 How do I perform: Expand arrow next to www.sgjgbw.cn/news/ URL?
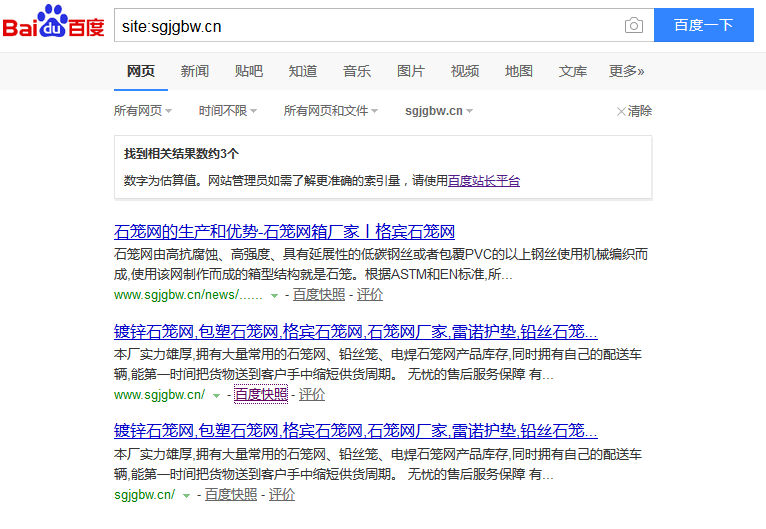point(274,296)
